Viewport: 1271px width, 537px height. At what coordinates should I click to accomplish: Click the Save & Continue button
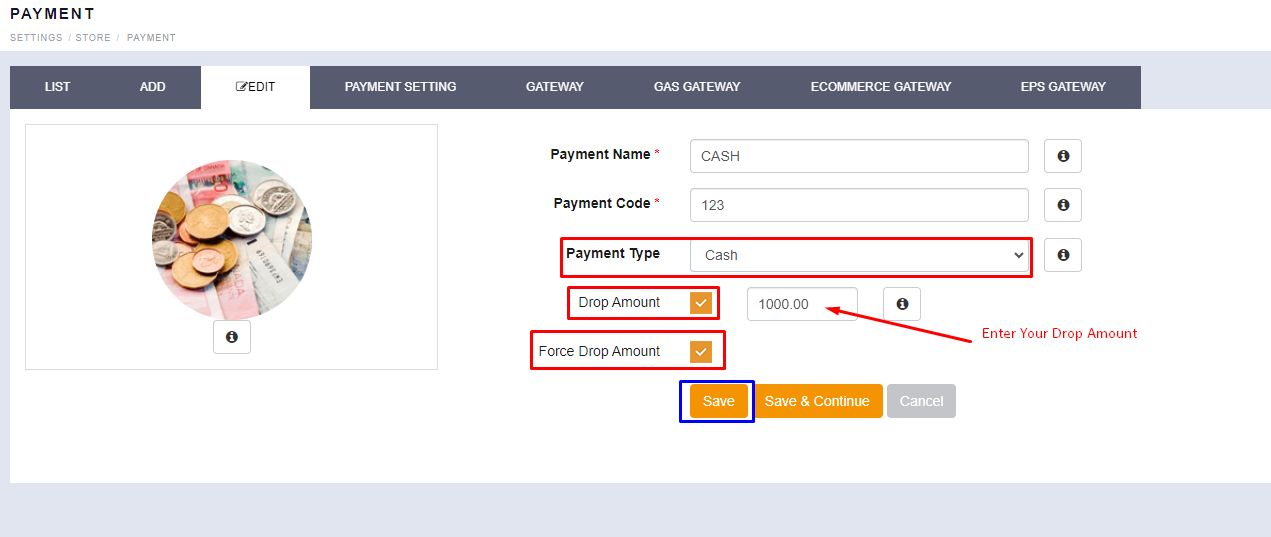[x=817, y=401]
